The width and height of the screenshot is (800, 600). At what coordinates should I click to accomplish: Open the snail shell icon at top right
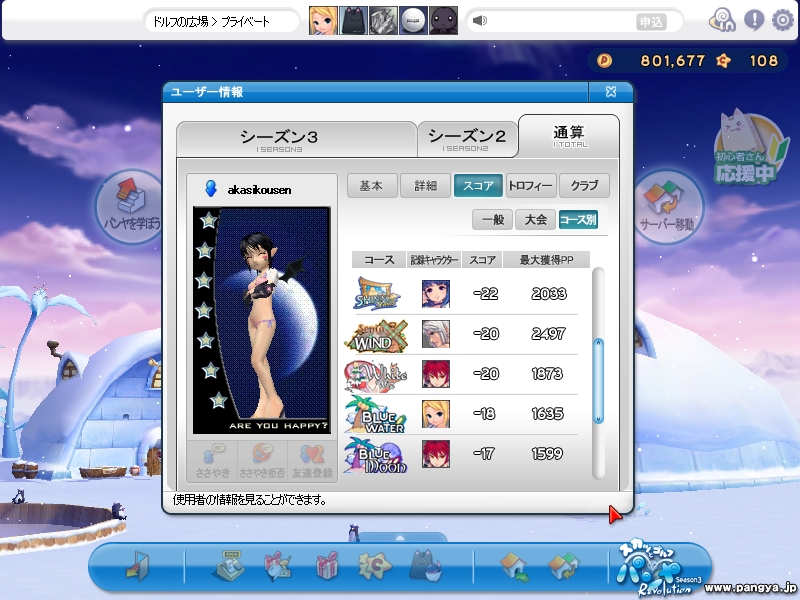pyautogui.click(x=722, y=20)
